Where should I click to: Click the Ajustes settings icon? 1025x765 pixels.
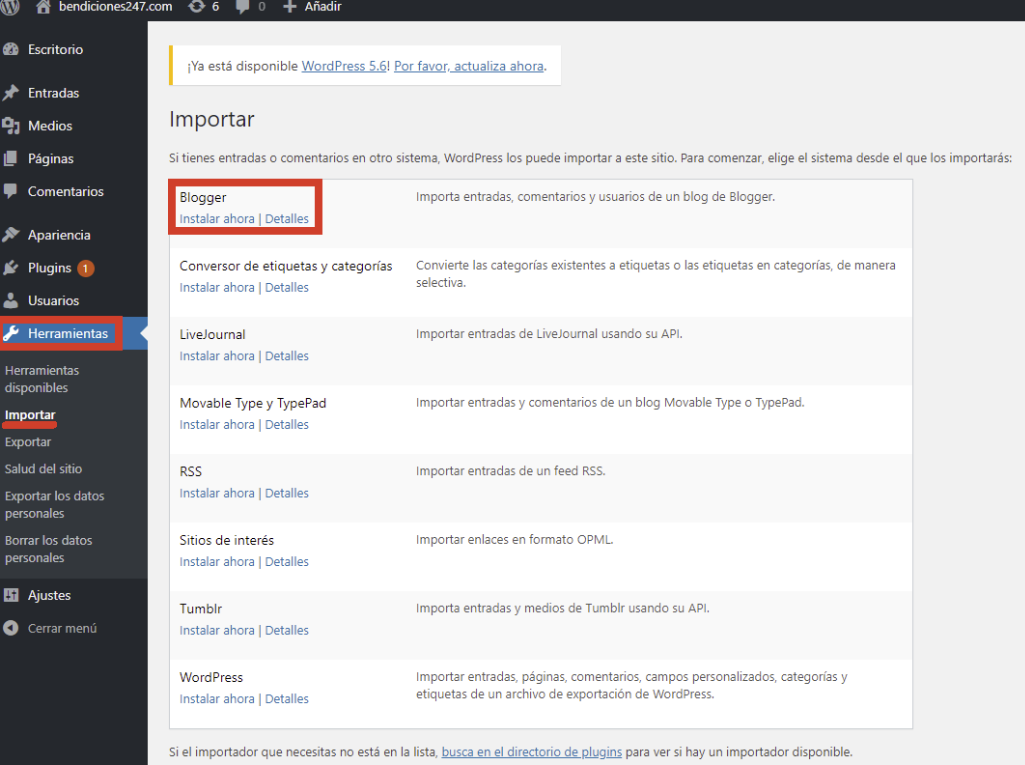point(10,595)
